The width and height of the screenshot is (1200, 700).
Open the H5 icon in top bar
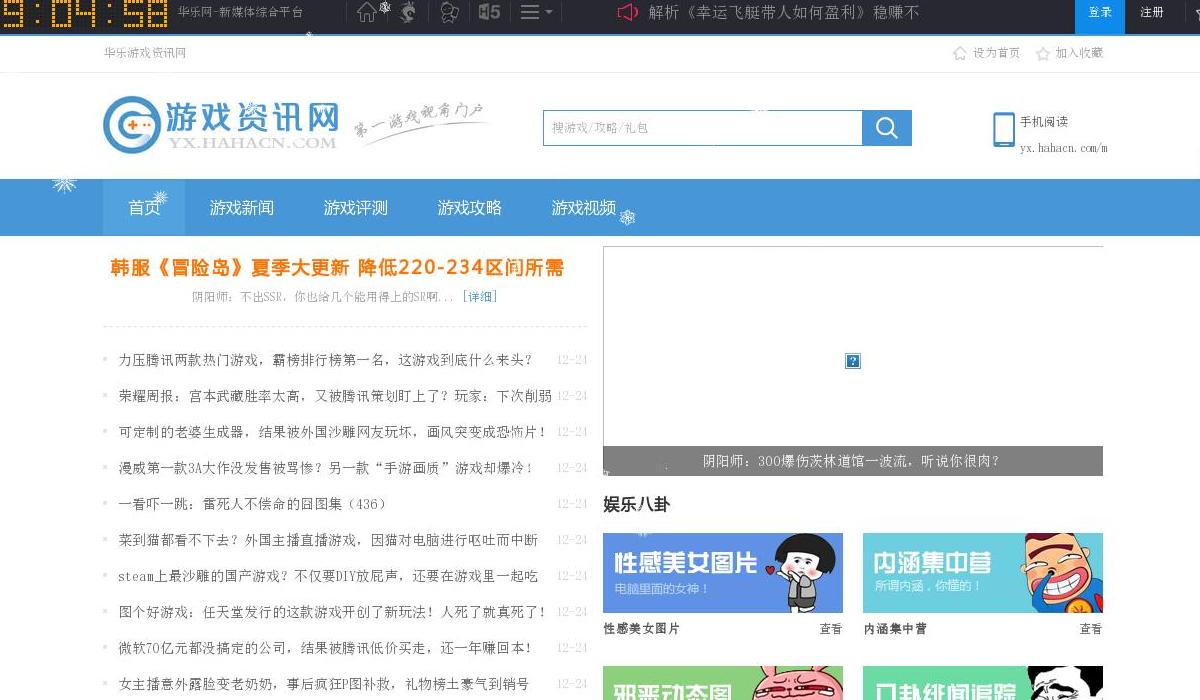point(489,12)
